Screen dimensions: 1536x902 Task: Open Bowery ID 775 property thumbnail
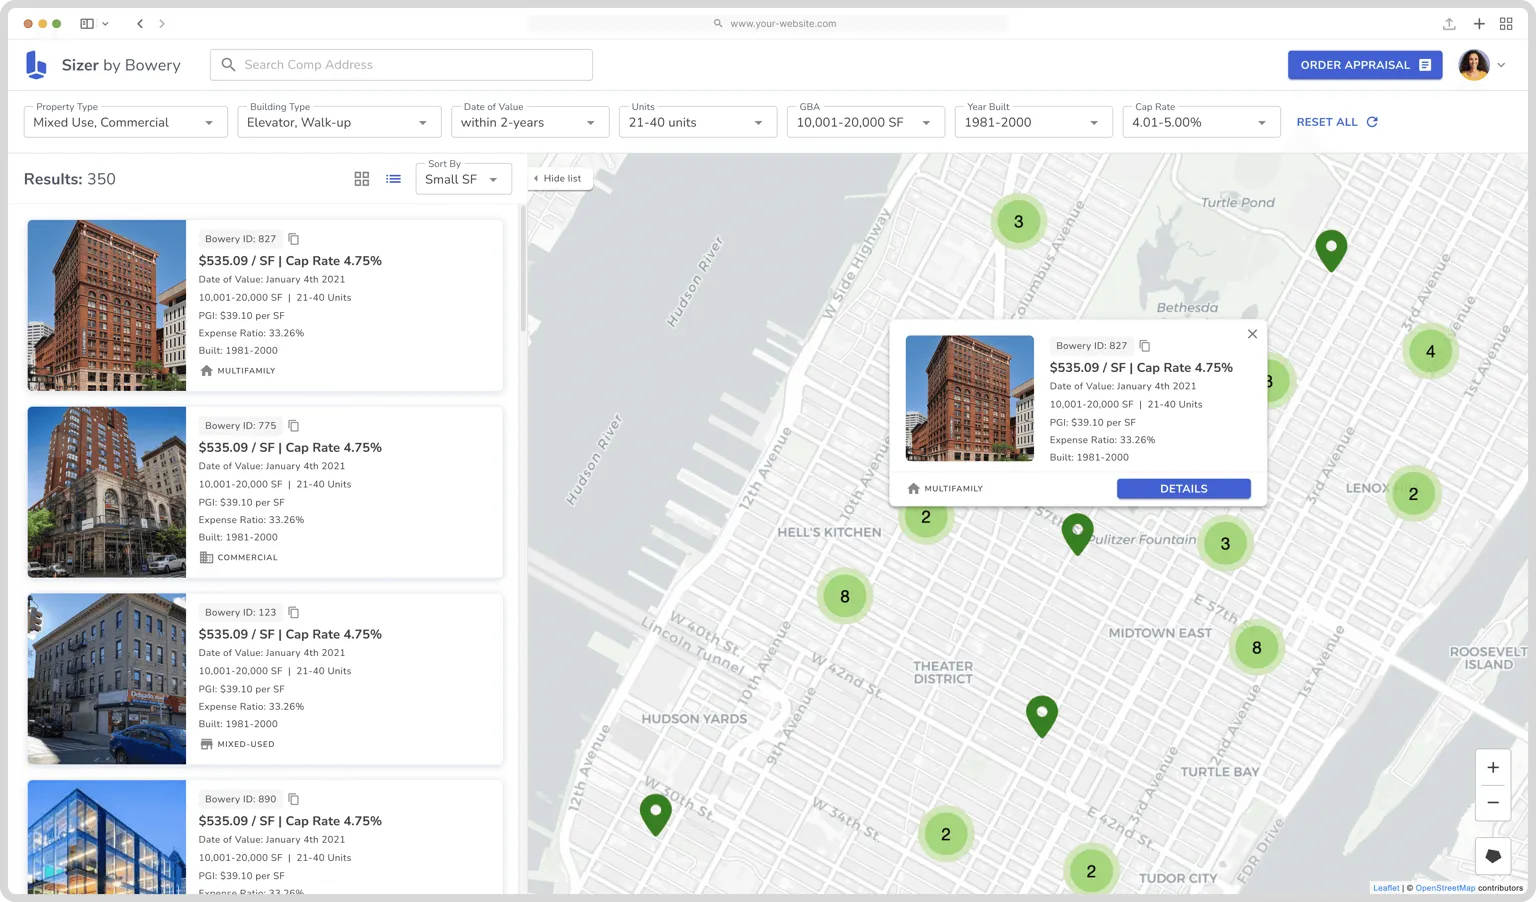point(107,492)
